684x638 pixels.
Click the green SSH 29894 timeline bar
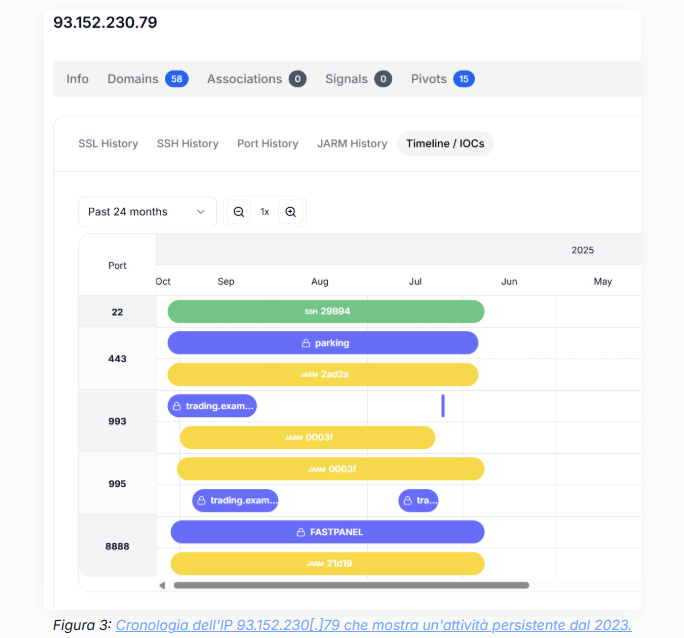point(326,311)
